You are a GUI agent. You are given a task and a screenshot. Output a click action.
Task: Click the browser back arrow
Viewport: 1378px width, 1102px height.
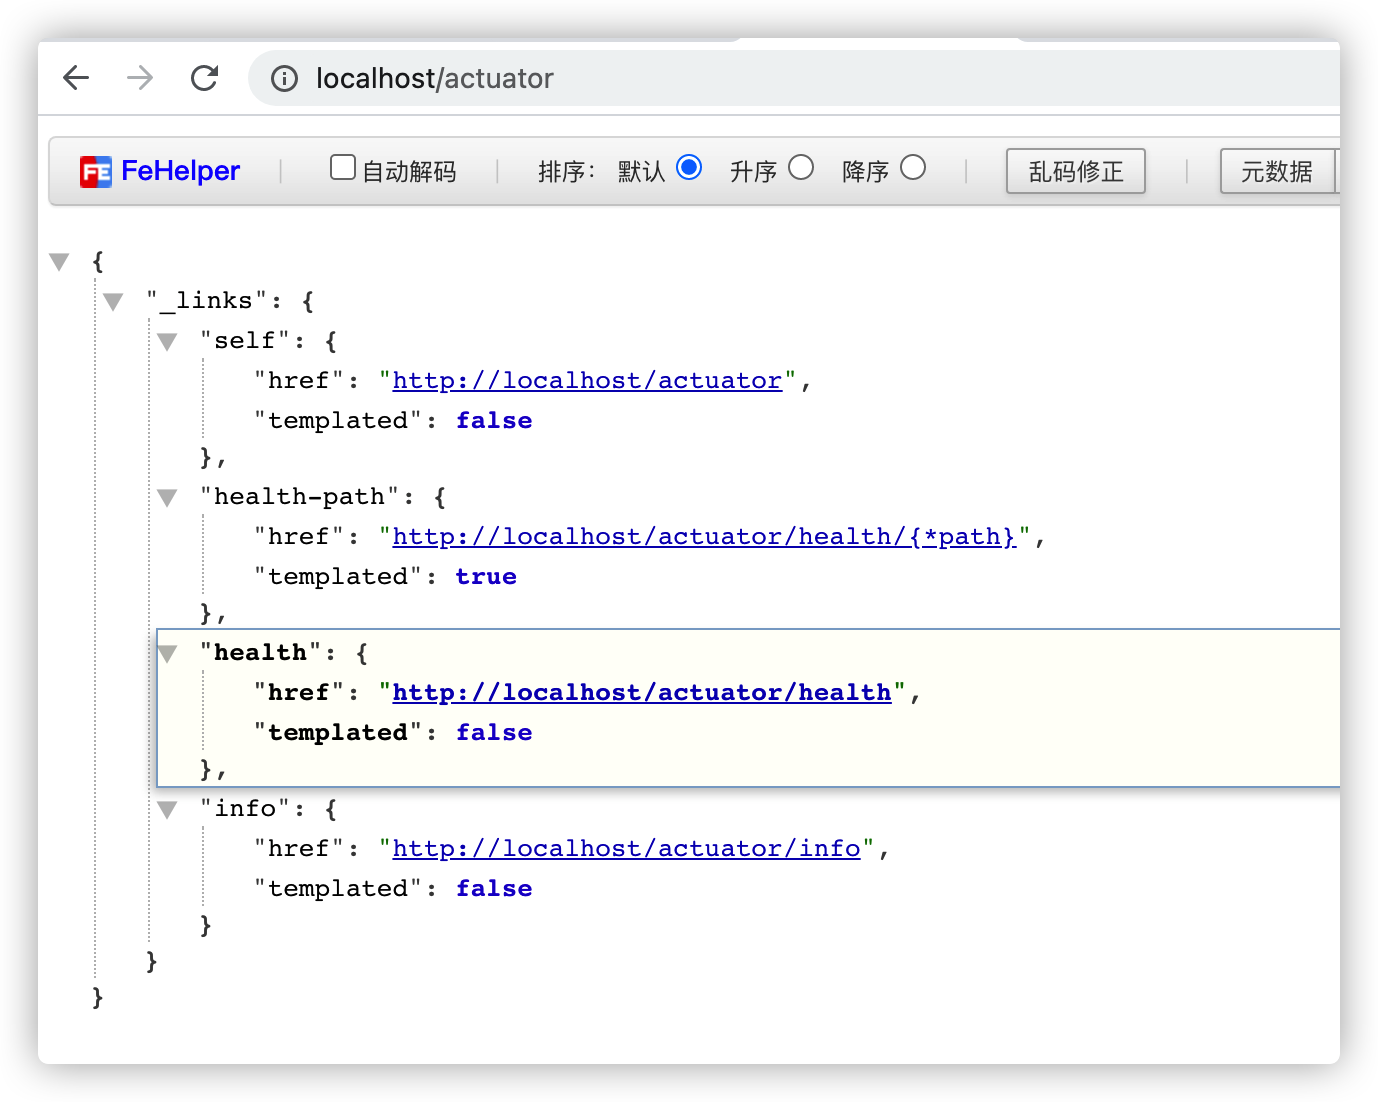click(x=76, y=78)
